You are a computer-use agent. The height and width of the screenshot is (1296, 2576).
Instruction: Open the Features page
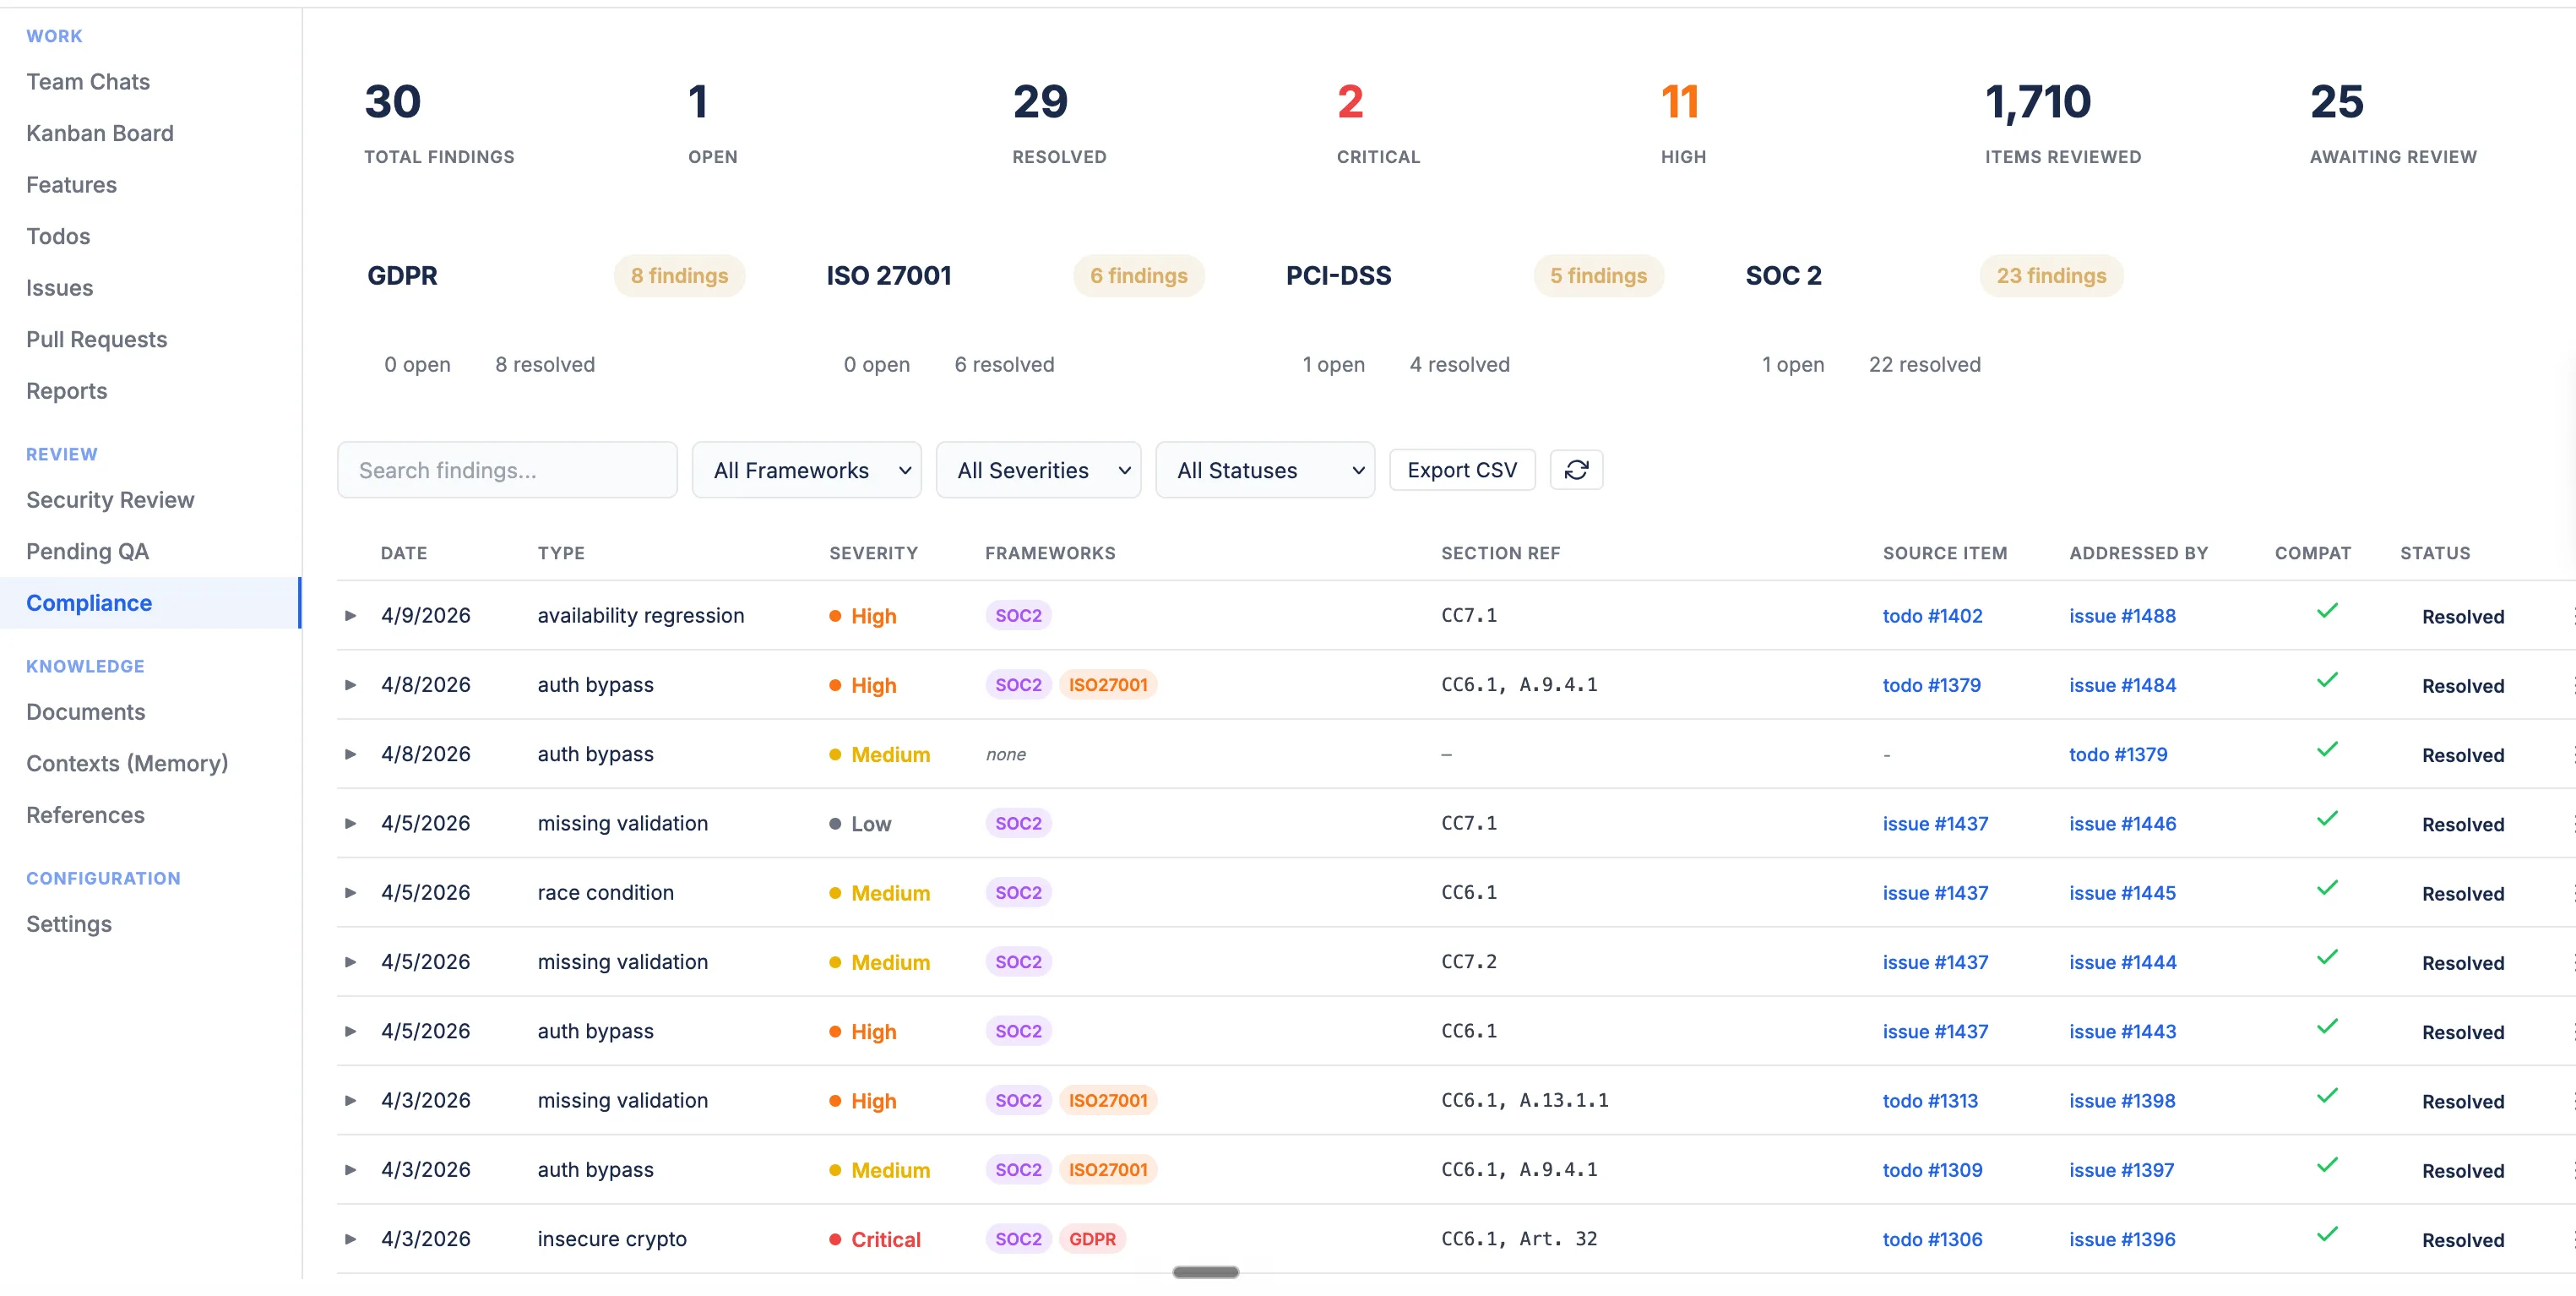coord(71,185)
